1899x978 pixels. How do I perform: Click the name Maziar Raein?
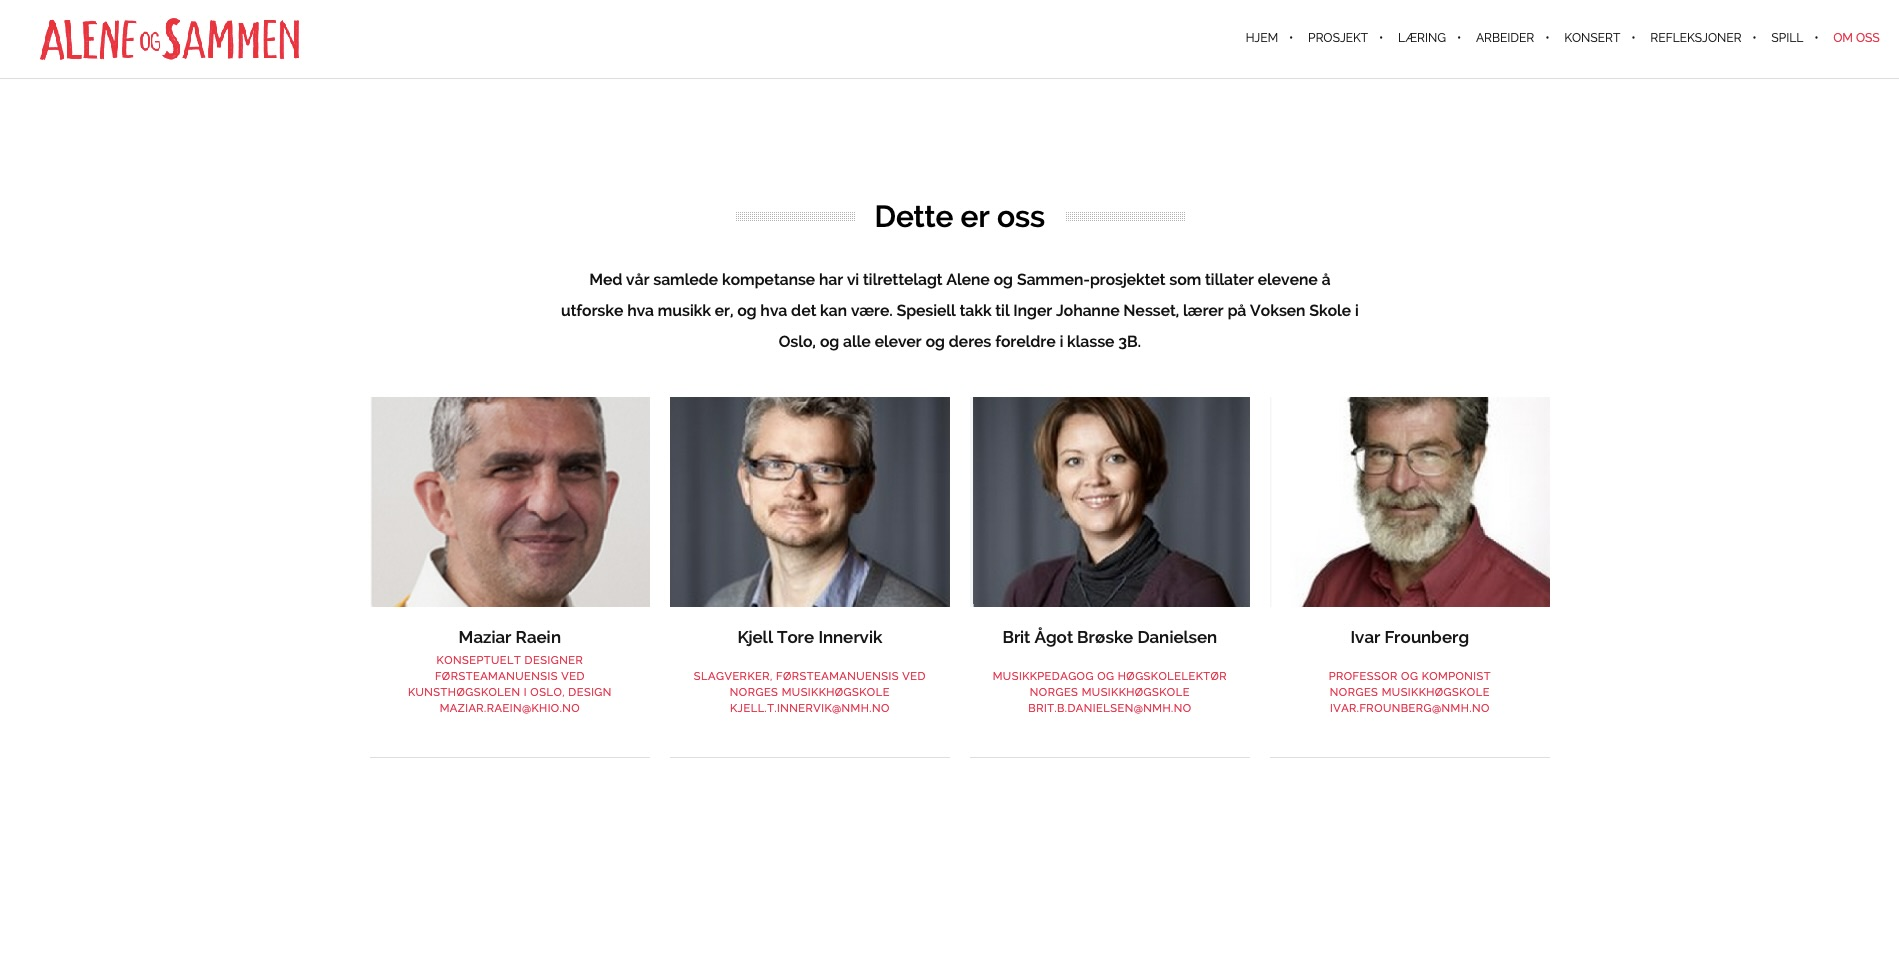point(509,637)
